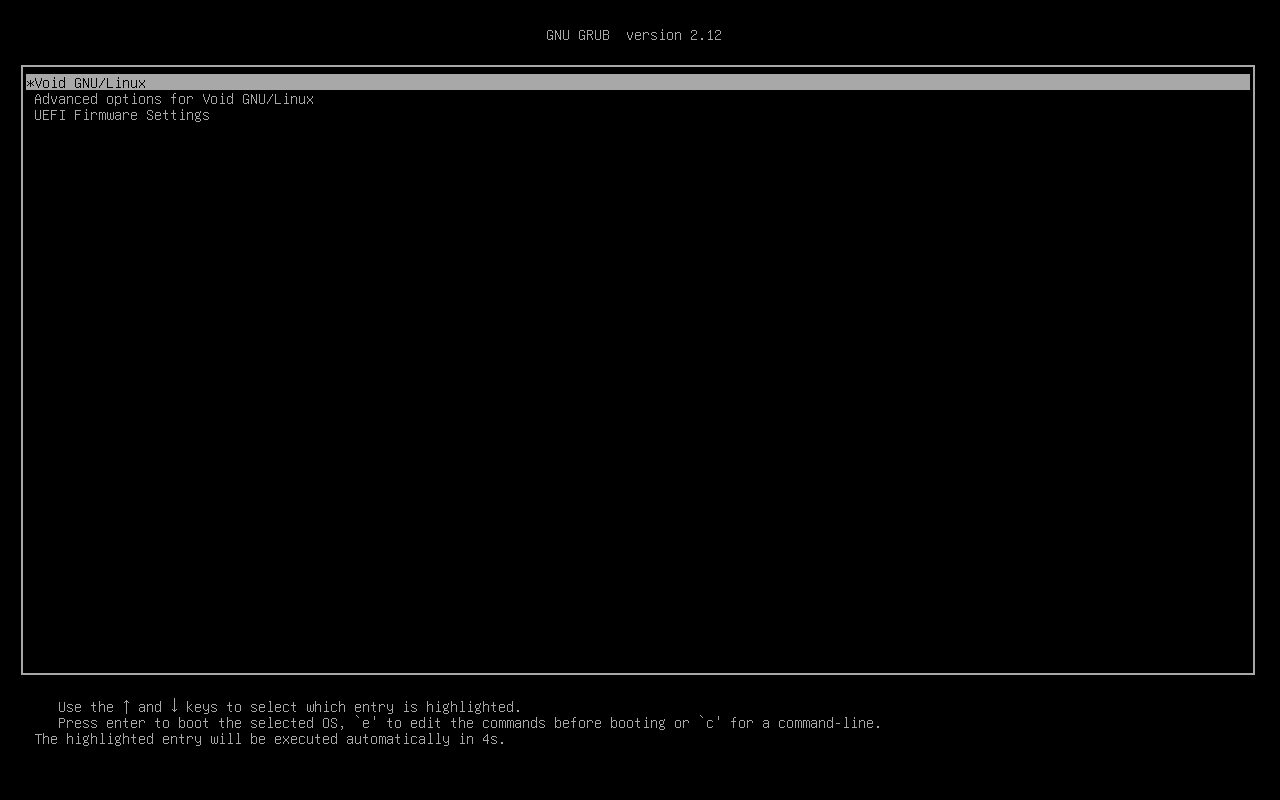Click the version 2.12 label

674,35
